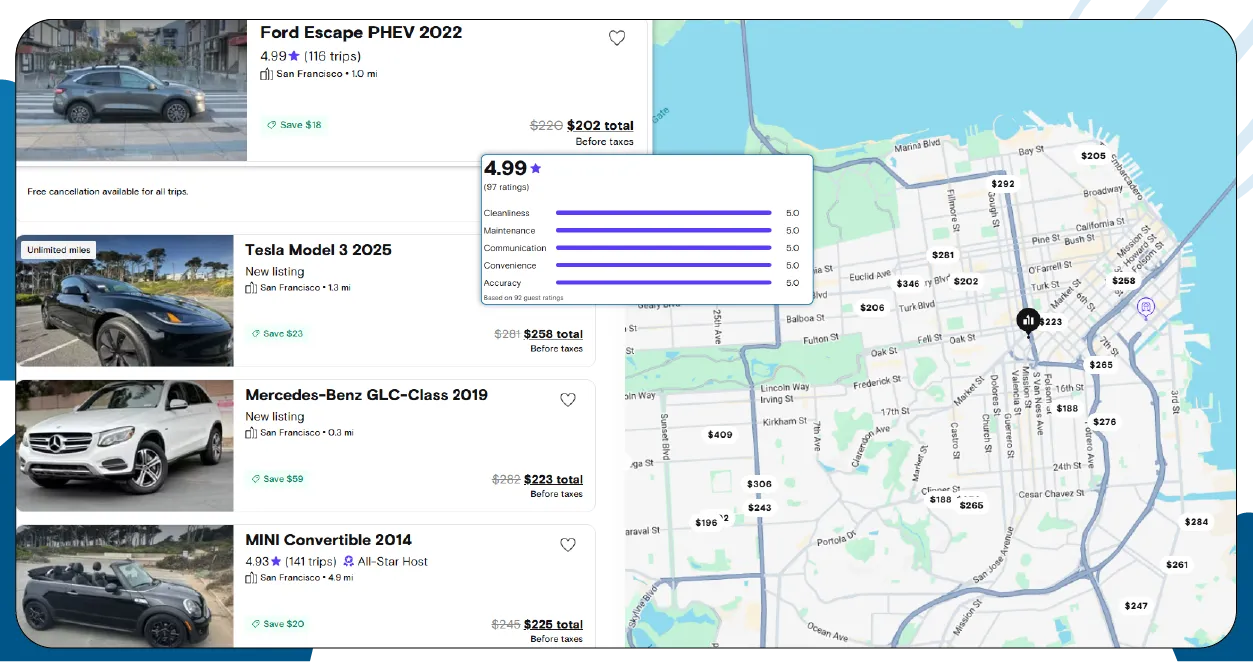Click the Accuracy rating bar
Image resolution: width=1253 pixels, height=662 pixels.
point(663,283)
